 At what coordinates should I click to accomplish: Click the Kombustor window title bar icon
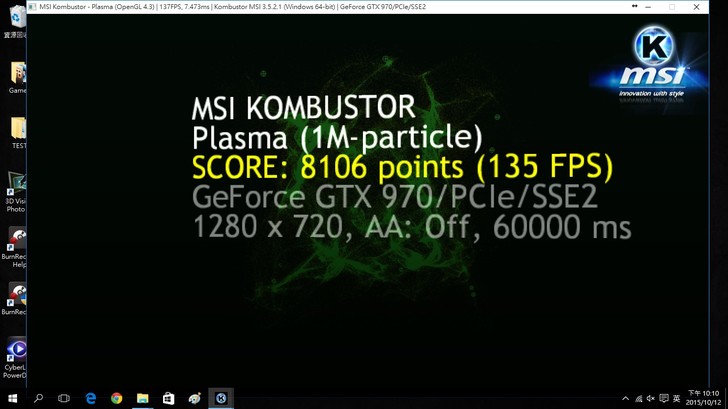(x=32, y=7)
